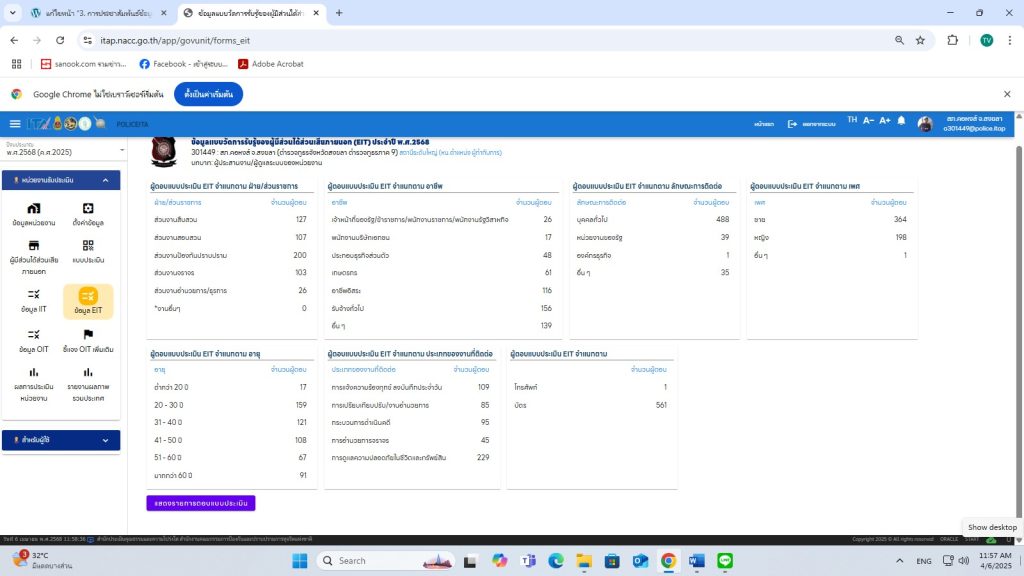
Task: Switch language with the TH toggle
Action: 852,121
